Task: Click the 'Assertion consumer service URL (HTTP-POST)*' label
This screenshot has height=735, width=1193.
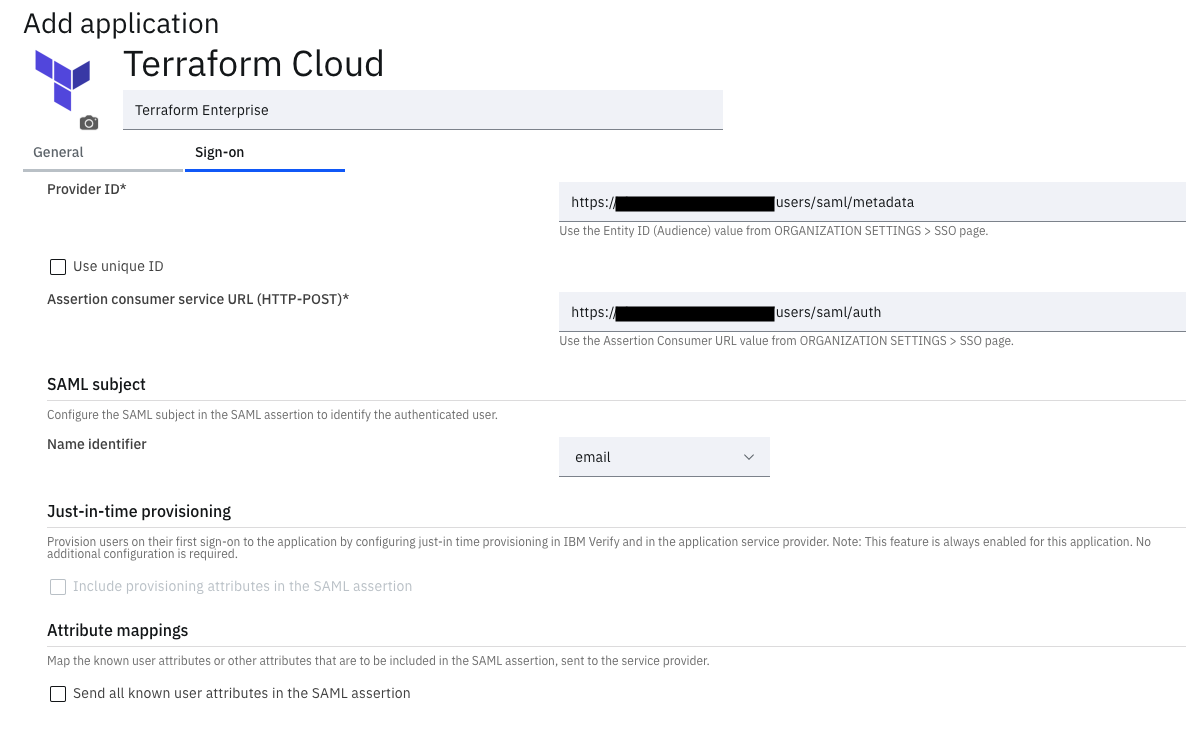Action: point(198,299)
